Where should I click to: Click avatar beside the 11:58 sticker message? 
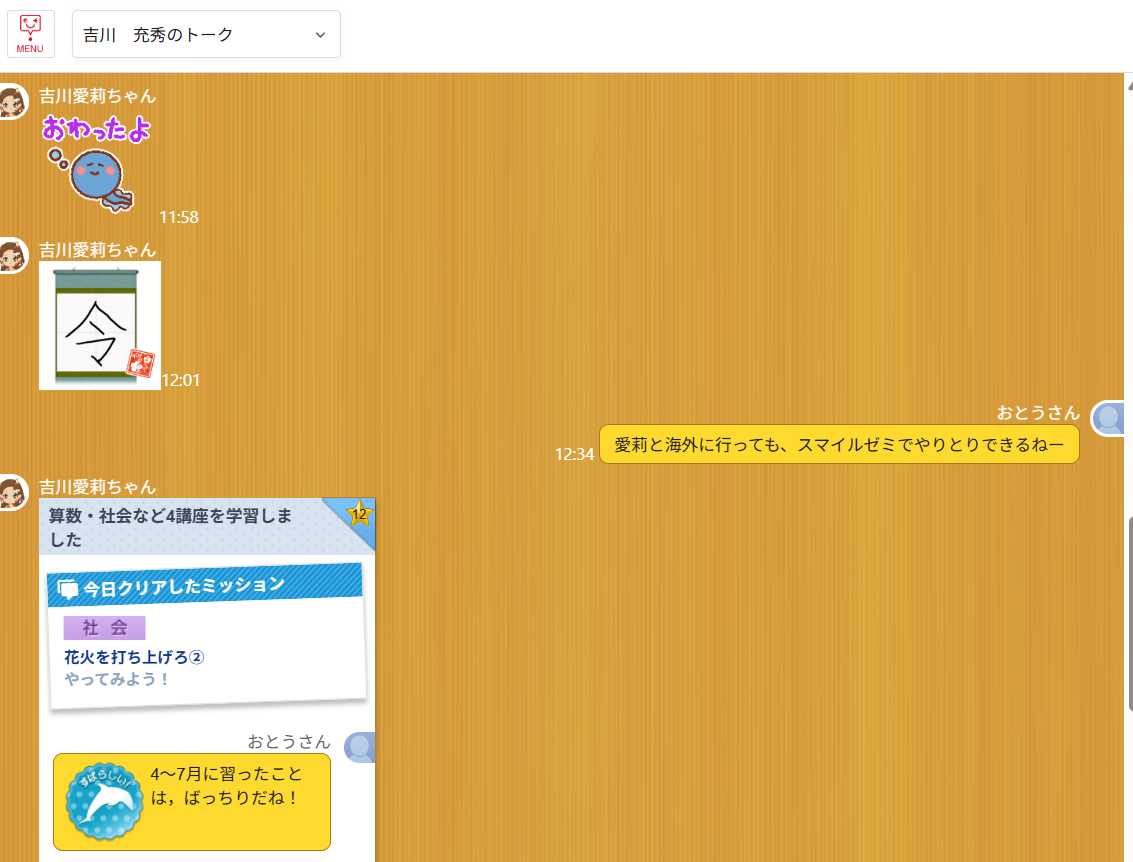click(13, 101)
